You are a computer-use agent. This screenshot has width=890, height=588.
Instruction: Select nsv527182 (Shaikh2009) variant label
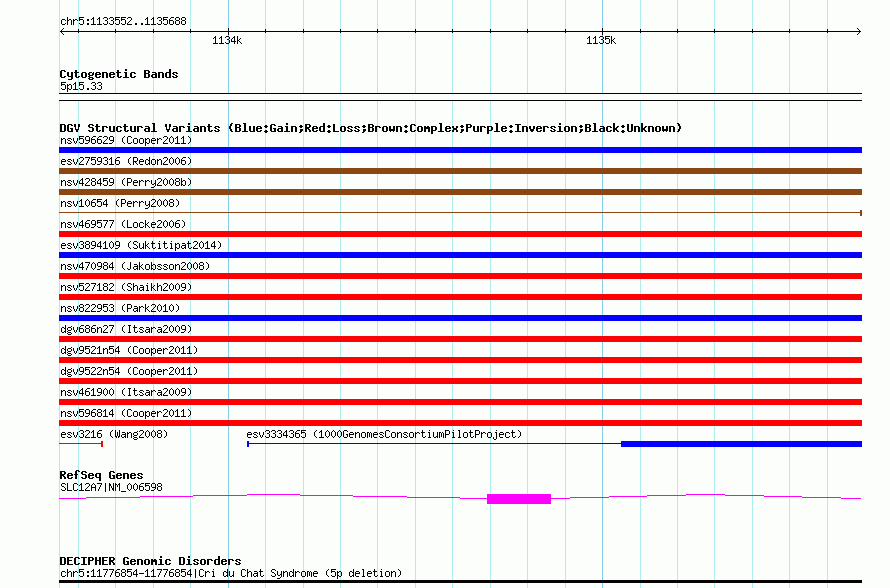(x=126, y=287)
